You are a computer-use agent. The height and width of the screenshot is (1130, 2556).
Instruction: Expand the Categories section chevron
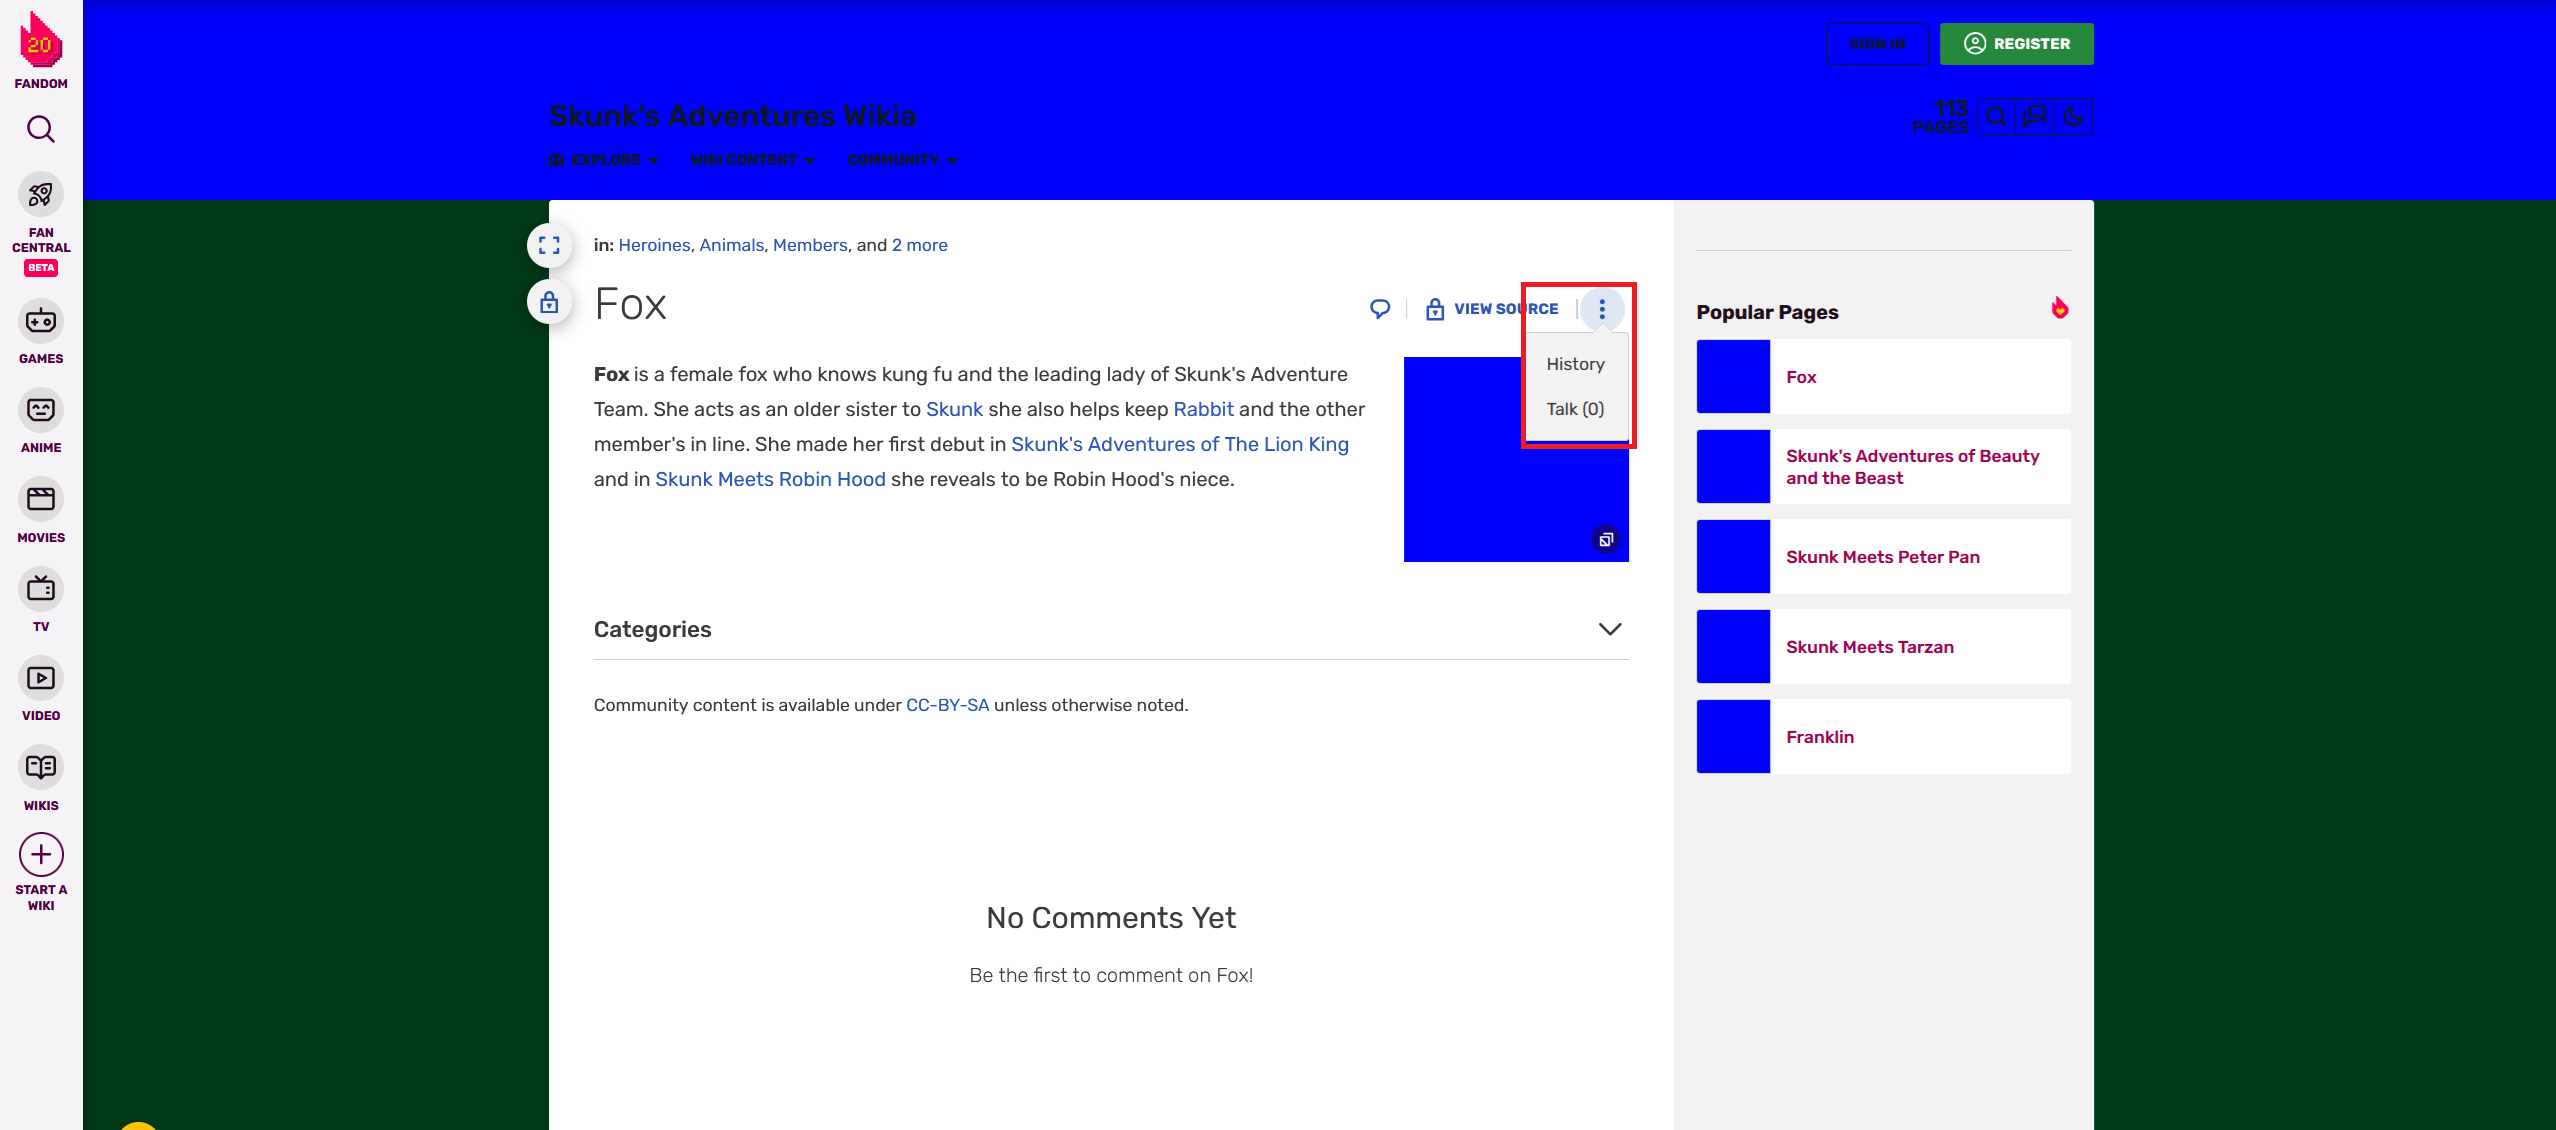(x=1609, y=629)
